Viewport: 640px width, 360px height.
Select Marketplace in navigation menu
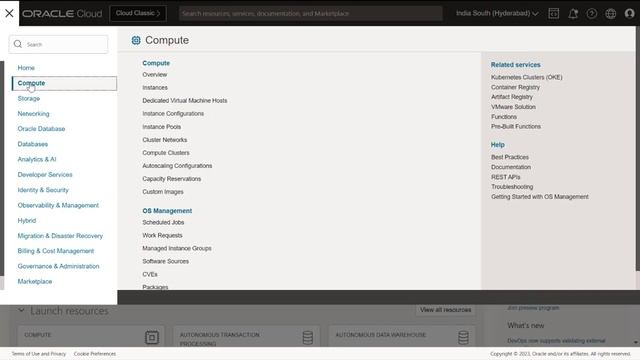tap(35, 281)
